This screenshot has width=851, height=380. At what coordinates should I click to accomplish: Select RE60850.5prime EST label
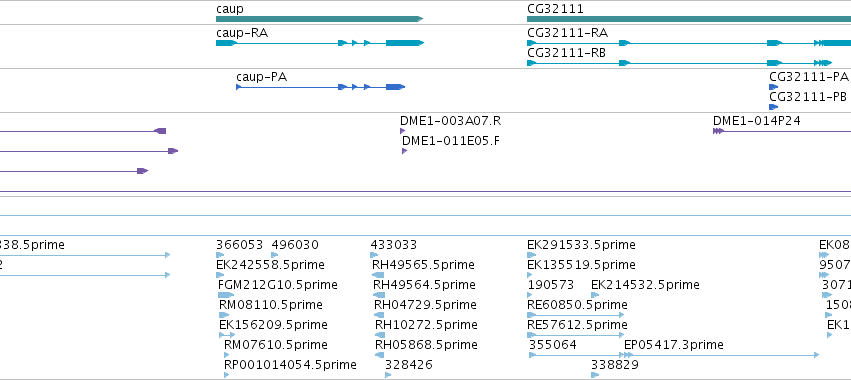point(577,305)
